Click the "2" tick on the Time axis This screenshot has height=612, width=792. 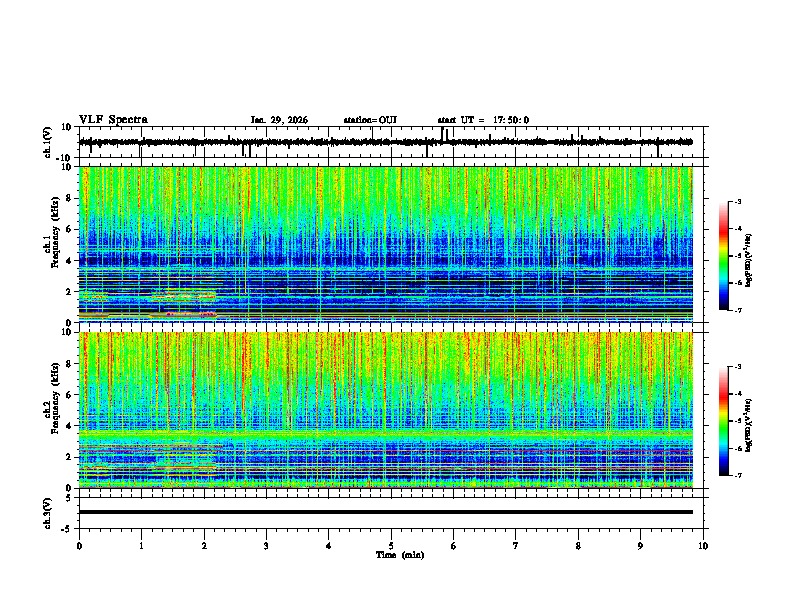point(204,545)
